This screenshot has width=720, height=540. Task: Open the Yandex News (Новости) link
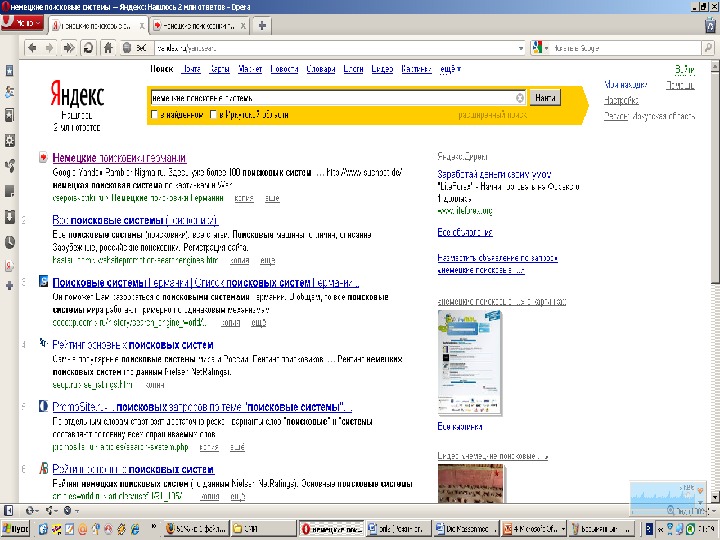point(284,69)
